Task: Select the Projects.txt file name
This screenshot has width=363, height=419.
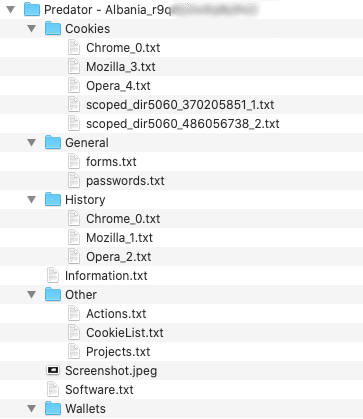Action: pos(118,352)
